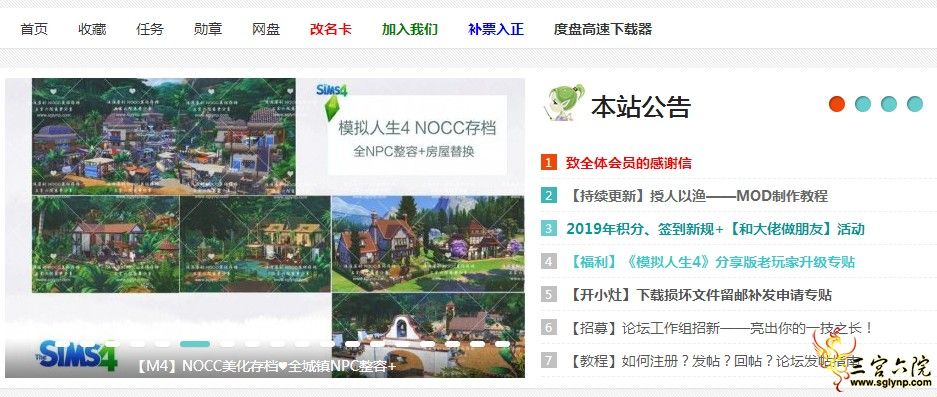937x397 pixels.
Task: Open the 收藏 nav item
Action: click(x=92, y=29)
